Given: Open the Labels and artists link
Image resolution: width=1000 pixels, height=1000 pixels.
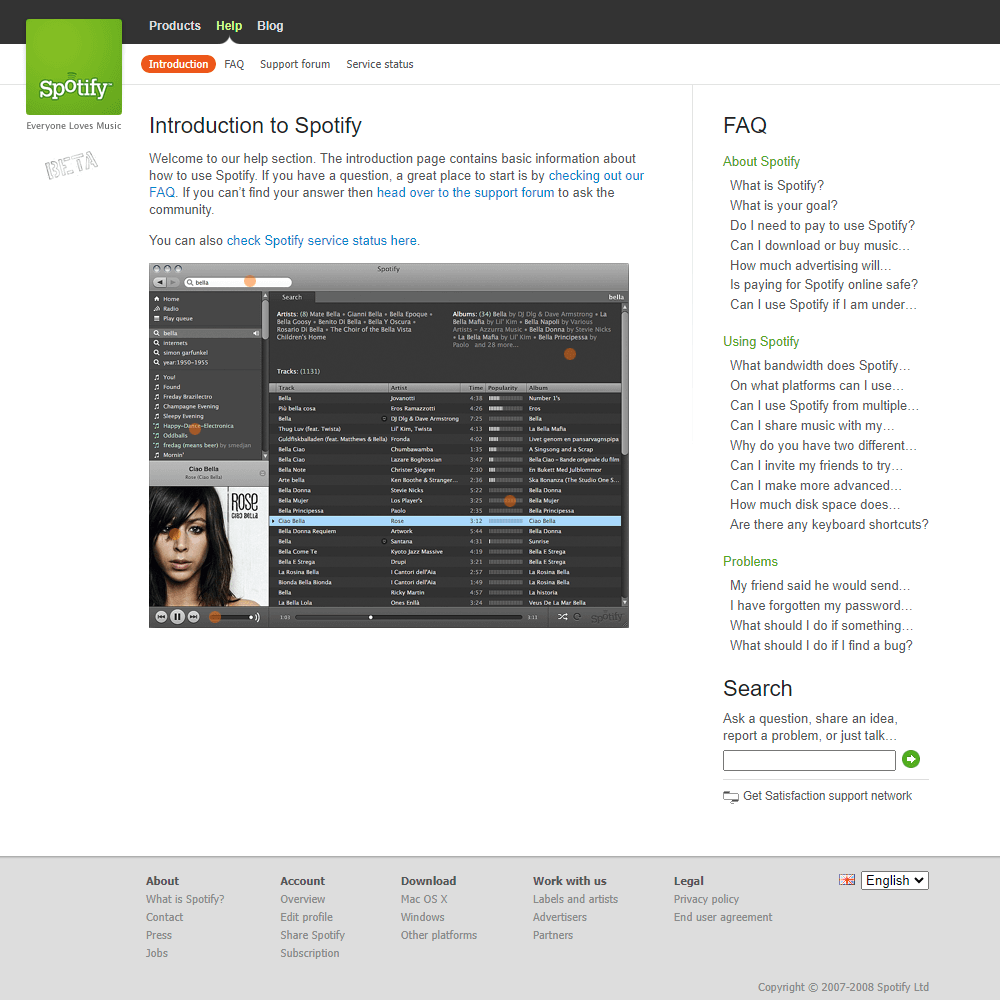Looking at the screenshot, I should [575, 899].
